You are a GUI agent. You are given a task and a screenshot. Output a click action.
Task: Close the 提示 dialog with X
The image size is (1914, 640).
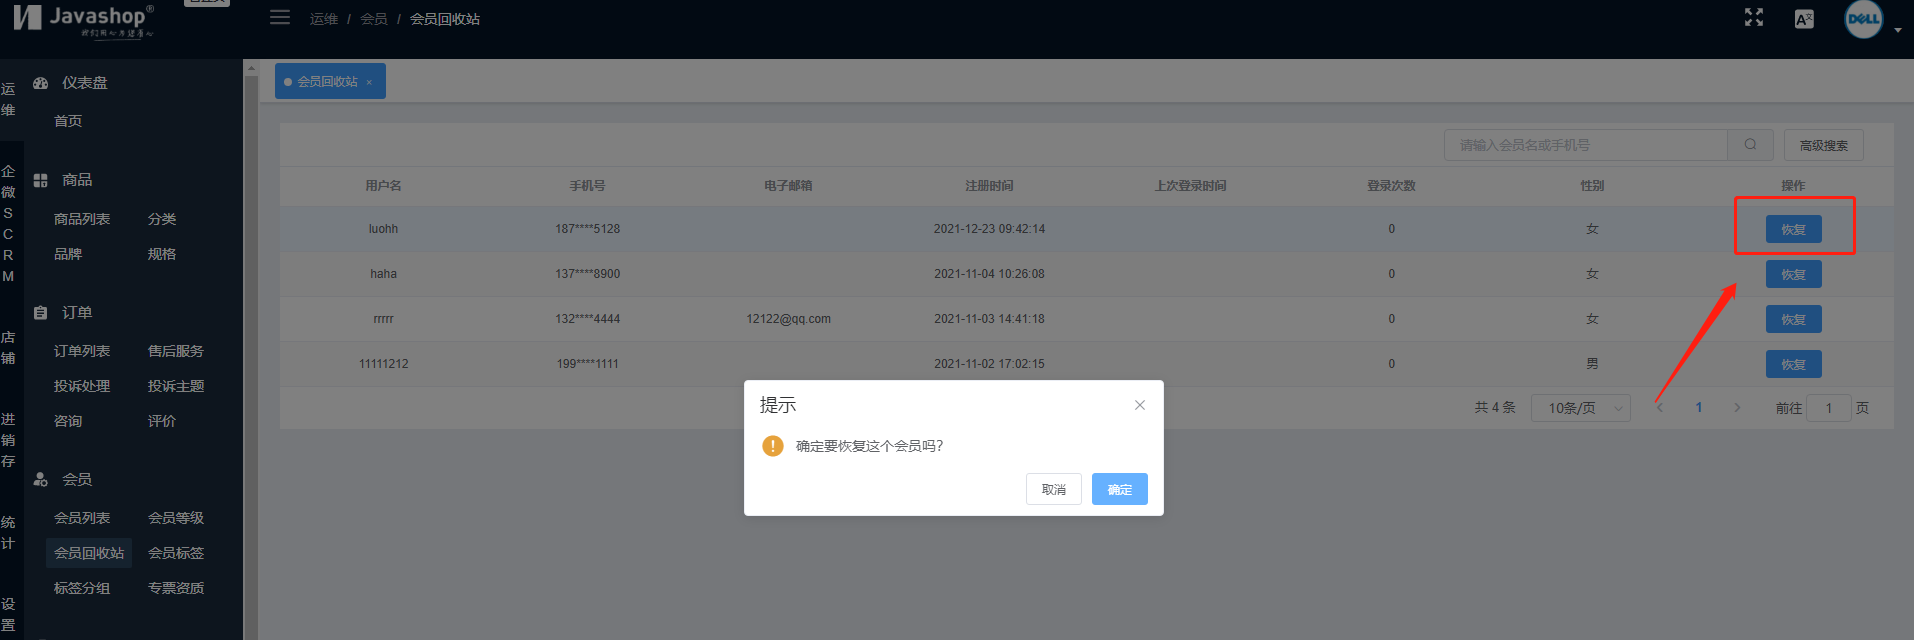(x=1140, y=405)
